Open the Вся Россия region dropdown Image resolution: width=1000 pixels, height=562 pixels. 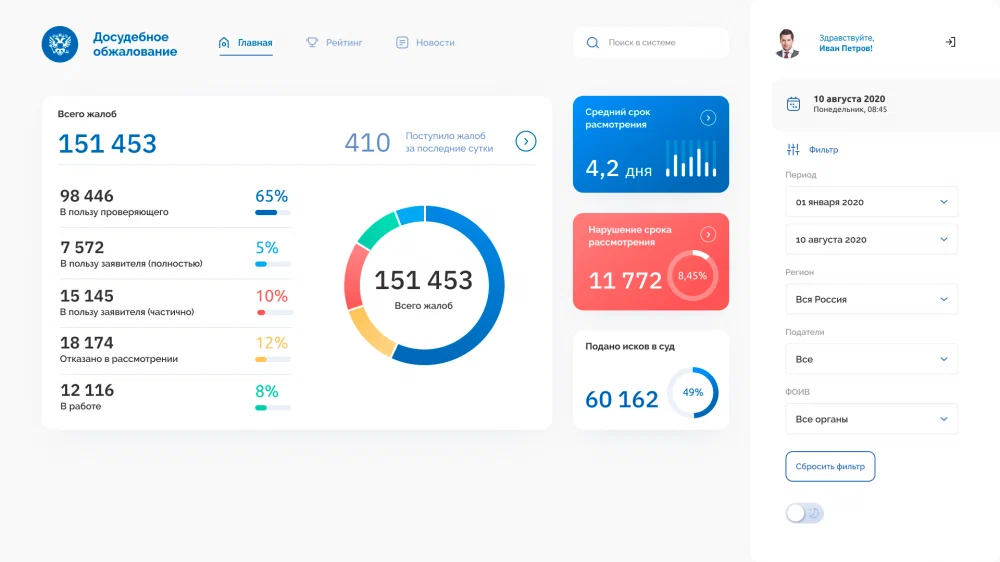[871, 299]
